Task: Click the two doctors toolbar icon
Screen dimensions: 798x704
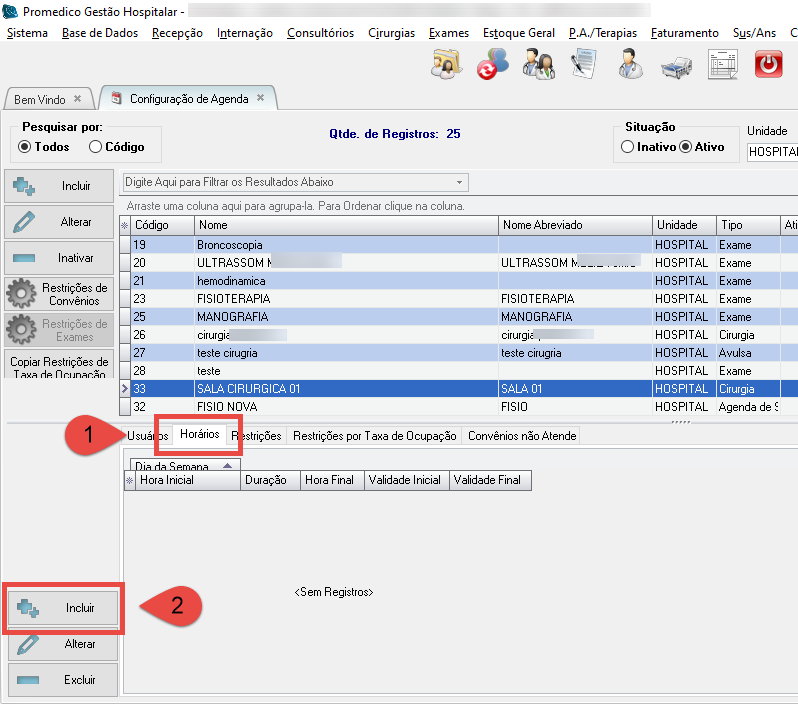Action: pyautogui.click(x=538, y=66)
